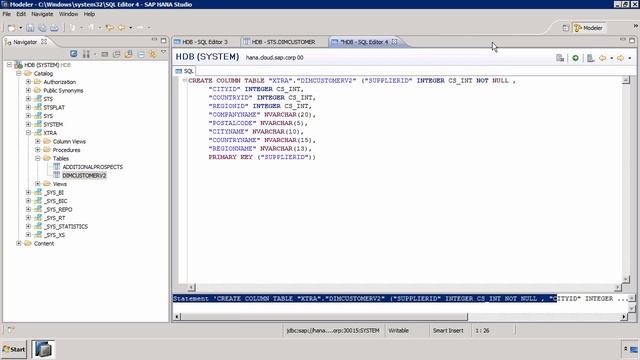Click the blue document icon after Execute
This screenshot has height=360, width=640.
pyautogui.click(x=590, y=58)
